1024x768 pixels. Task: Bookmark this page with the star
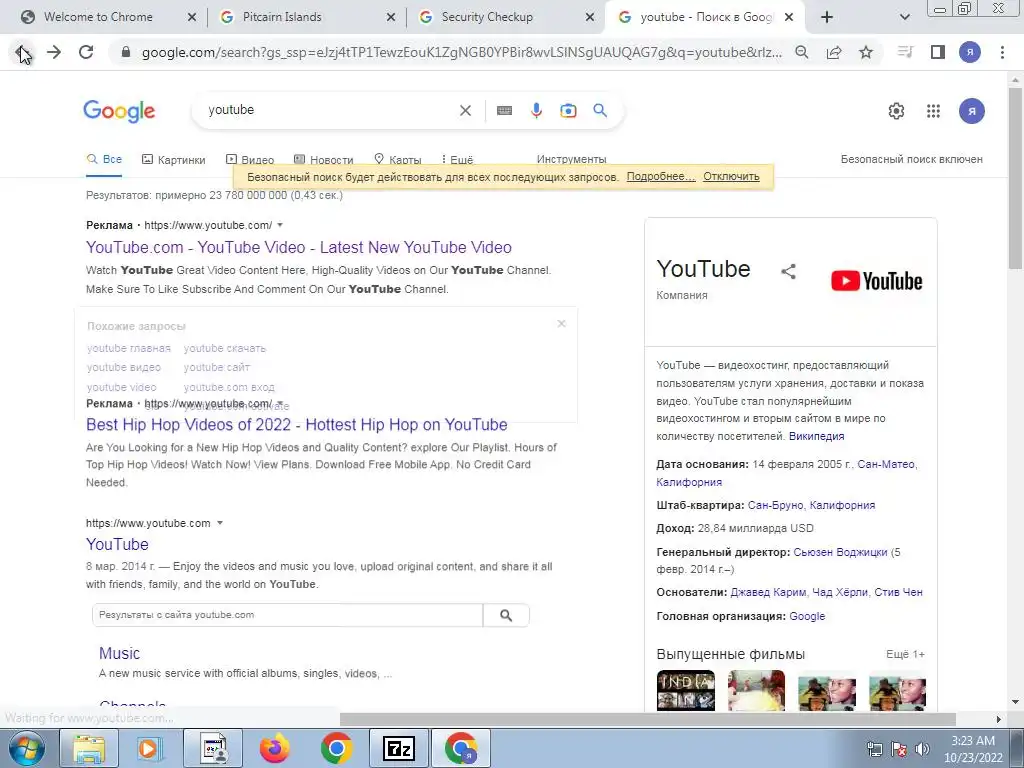tap(866, 52)
